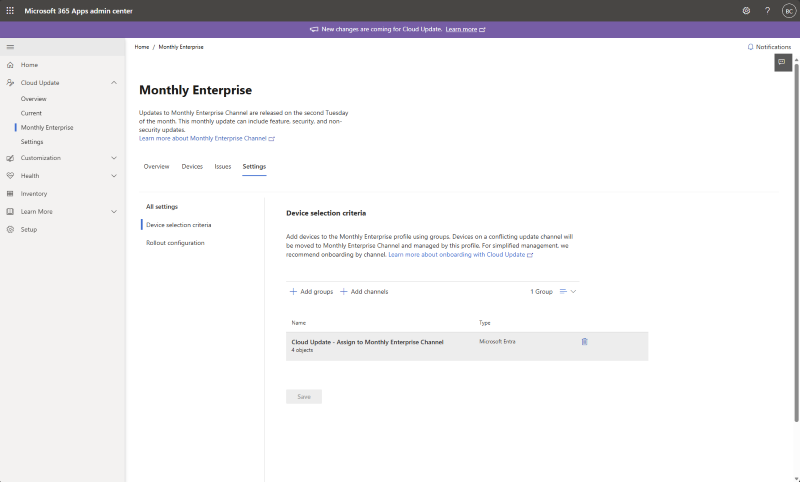This screenshot has height=482, width=800.
Task: Click the page vertical scrollbar
Action: (x=796, y=242)
